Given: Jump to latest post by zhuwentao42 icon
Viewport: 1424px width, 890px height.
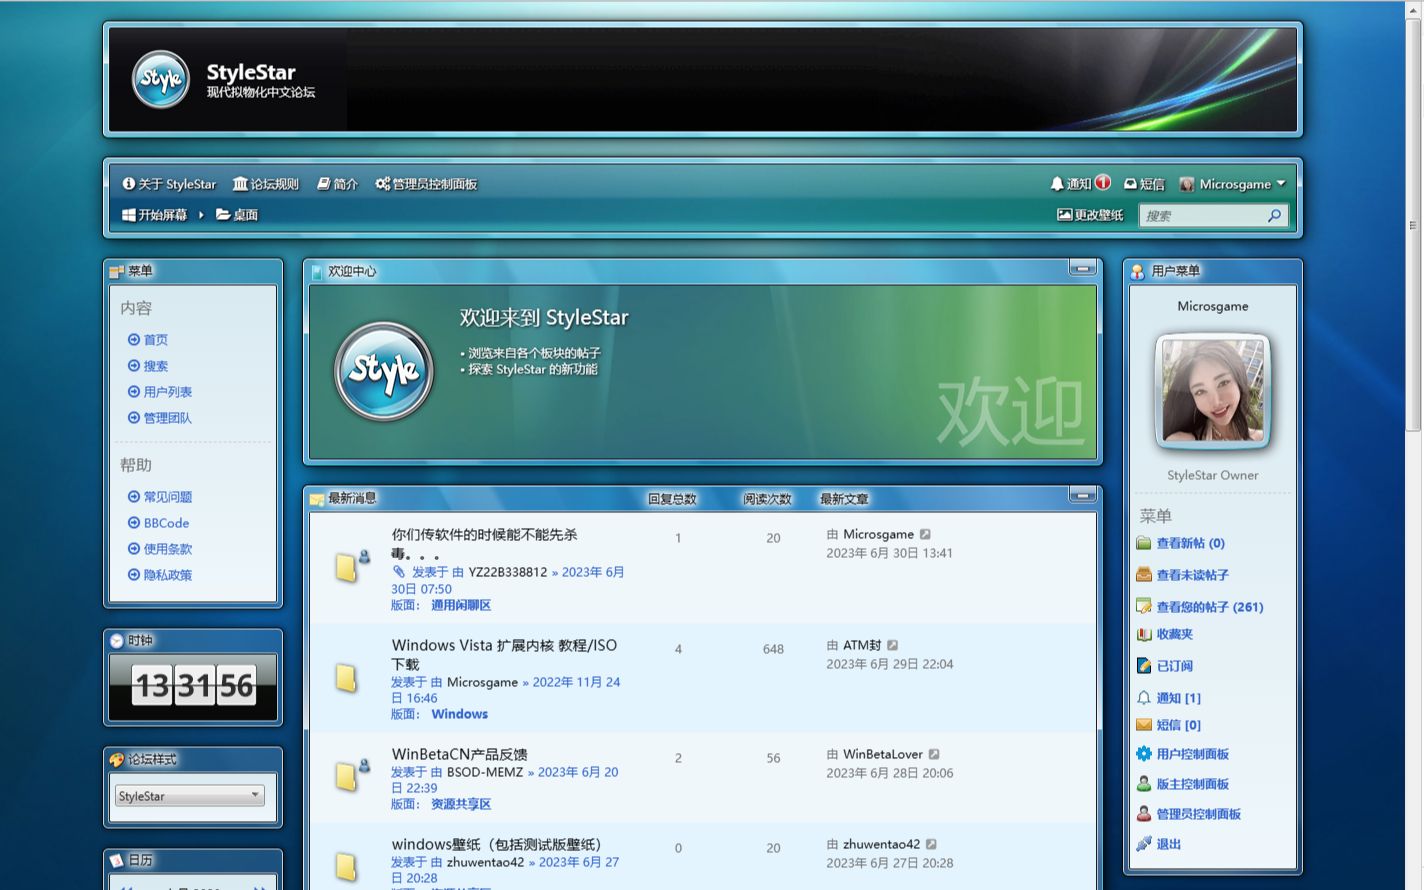Looking at the screenshot, I should tap(931, 844).
